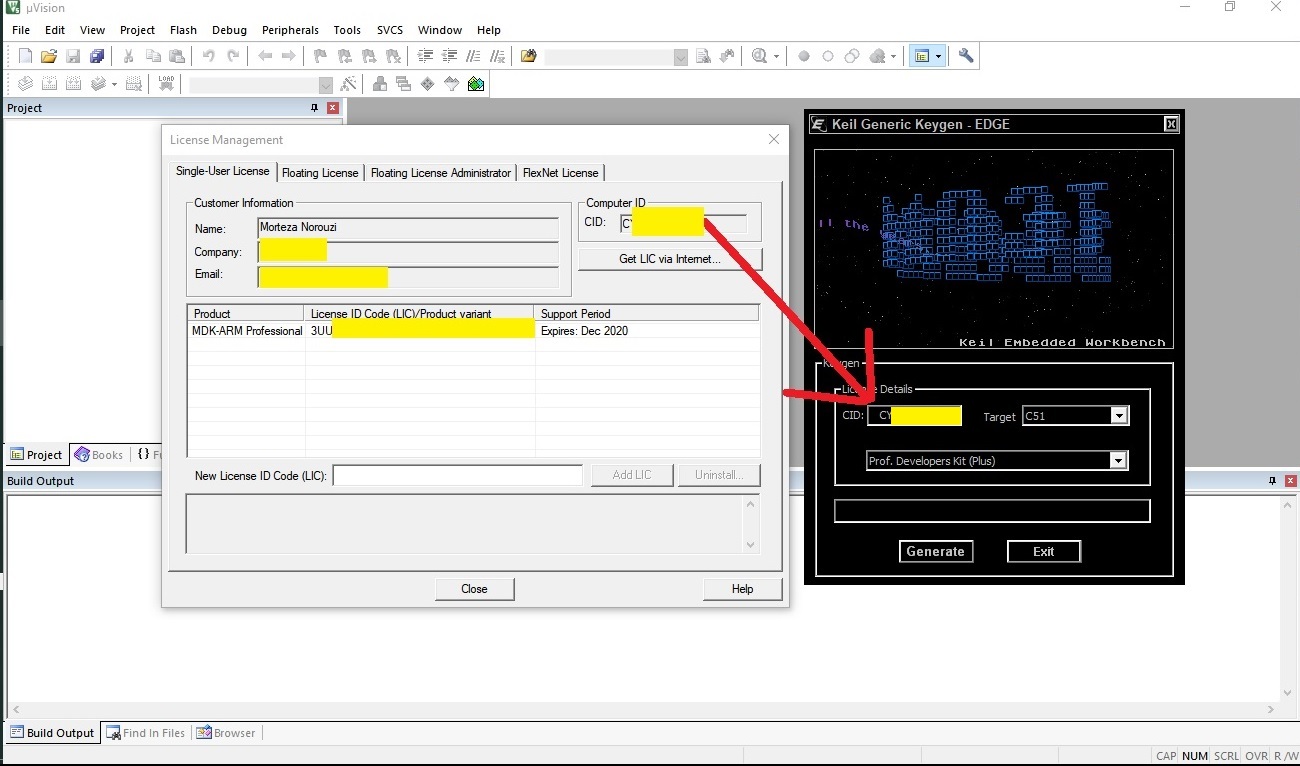Toggle auto-hide pin on Project panel
The image size is (1300, 766).
[314, 108]
